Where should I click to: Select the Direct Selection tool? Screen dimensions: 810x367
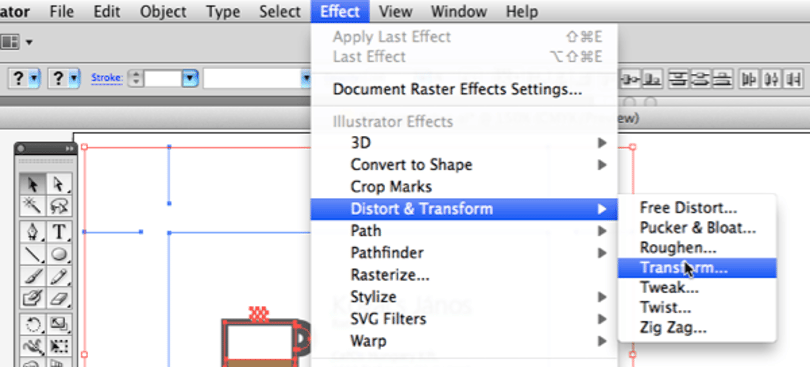pos(59,184)
